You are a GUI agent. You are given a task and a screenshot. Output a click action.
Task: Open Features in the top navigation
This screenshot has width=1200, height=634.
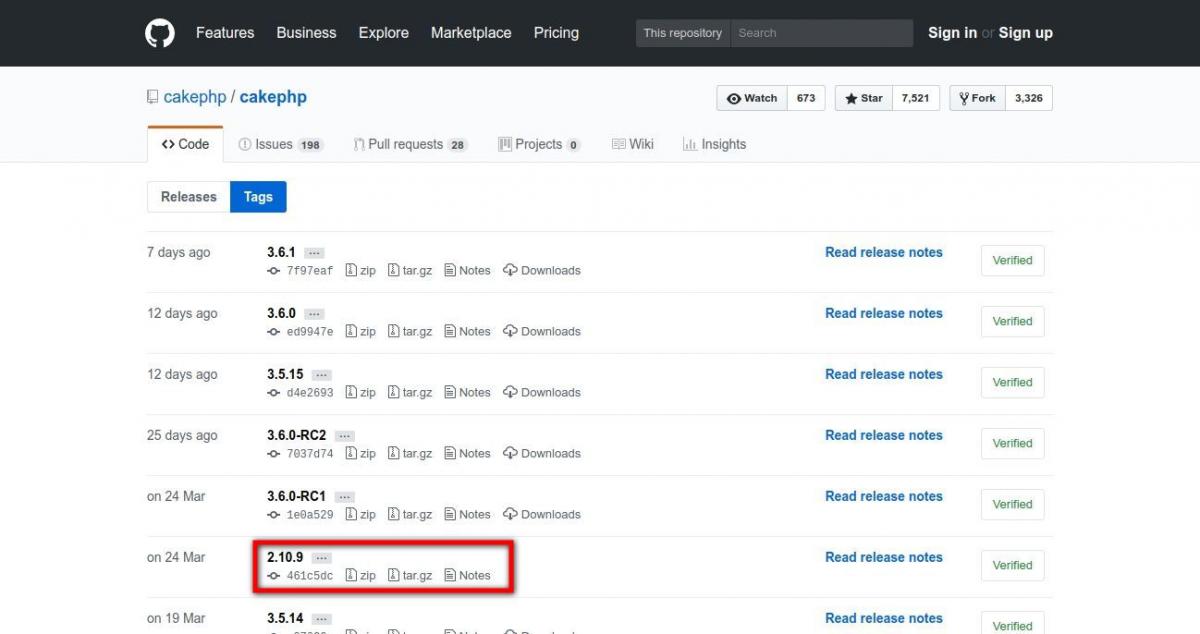pos(225,33)
